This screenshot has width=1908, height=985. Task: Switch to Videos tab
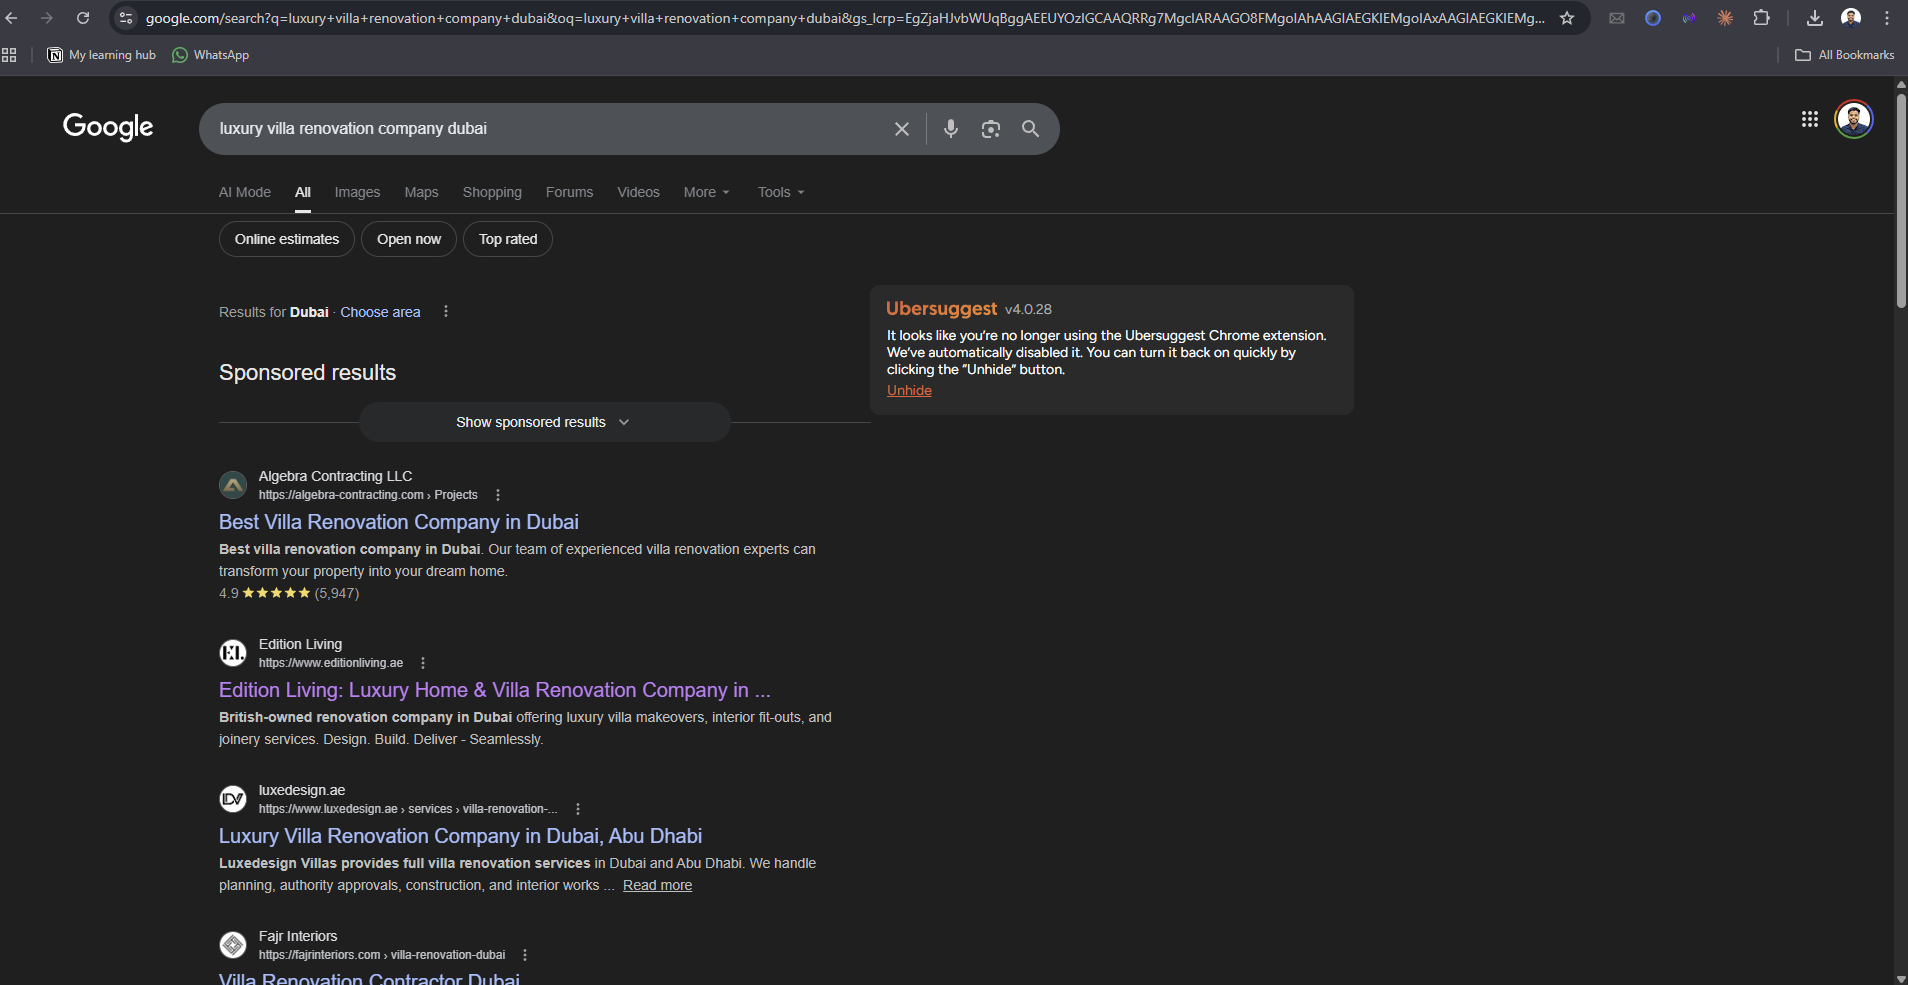(x=638, y=192)
